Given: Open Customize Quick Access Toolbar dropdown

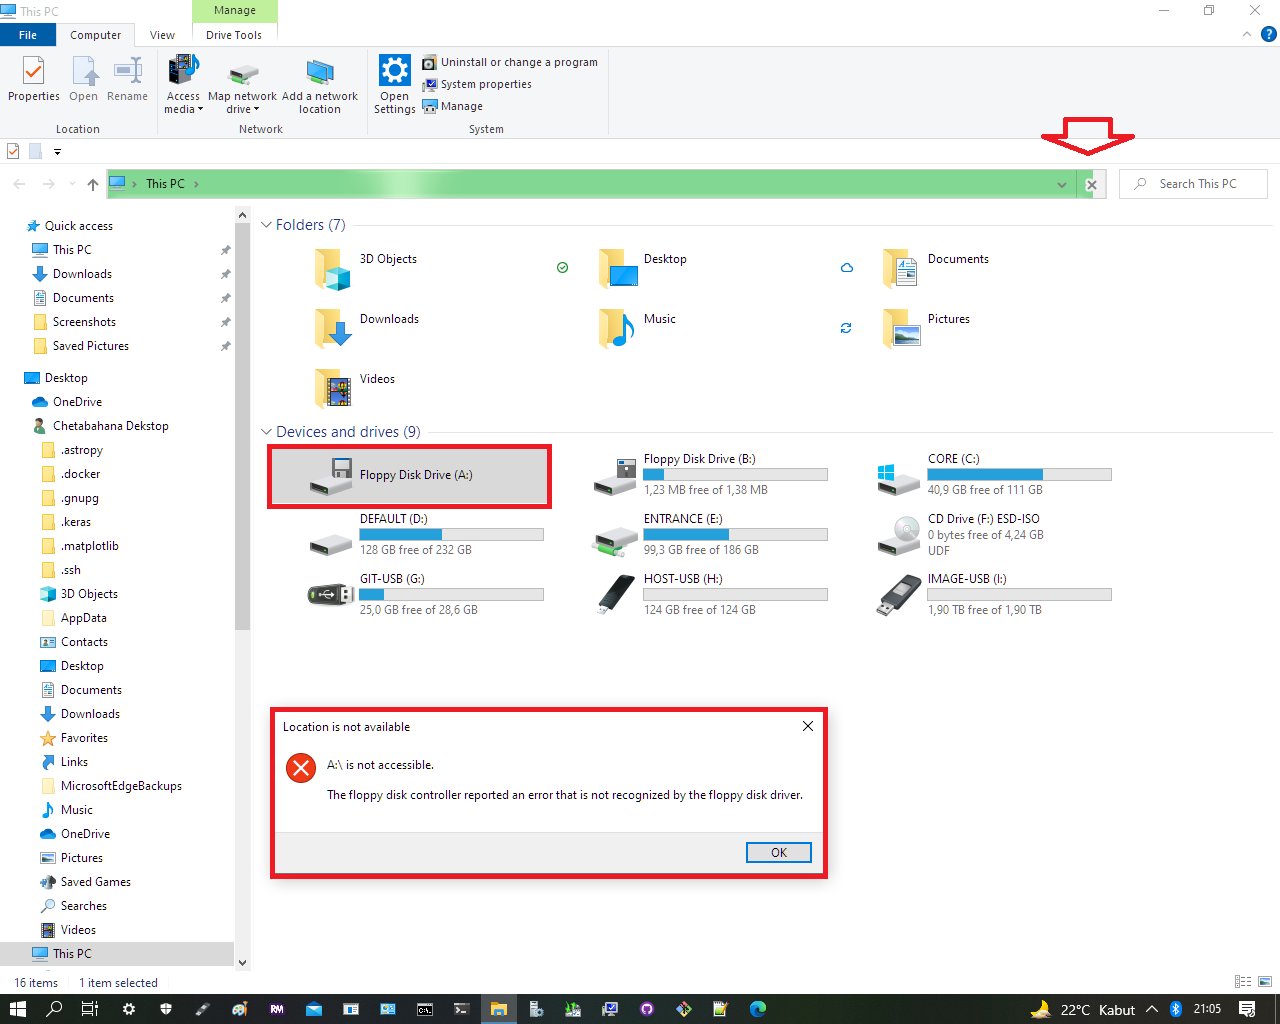Looking at the screenshot, I should click(x=57, y=152).
